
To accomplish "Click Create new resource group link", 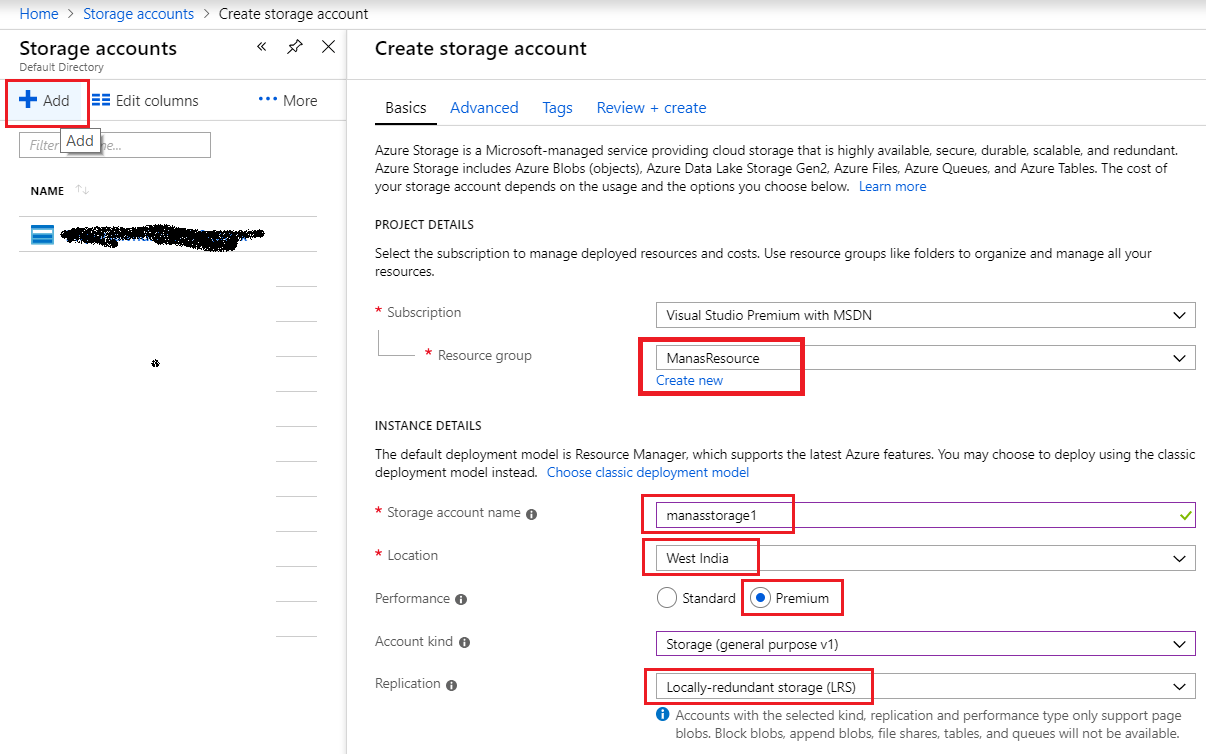I will pyautogui.click(x=689, y=380).
